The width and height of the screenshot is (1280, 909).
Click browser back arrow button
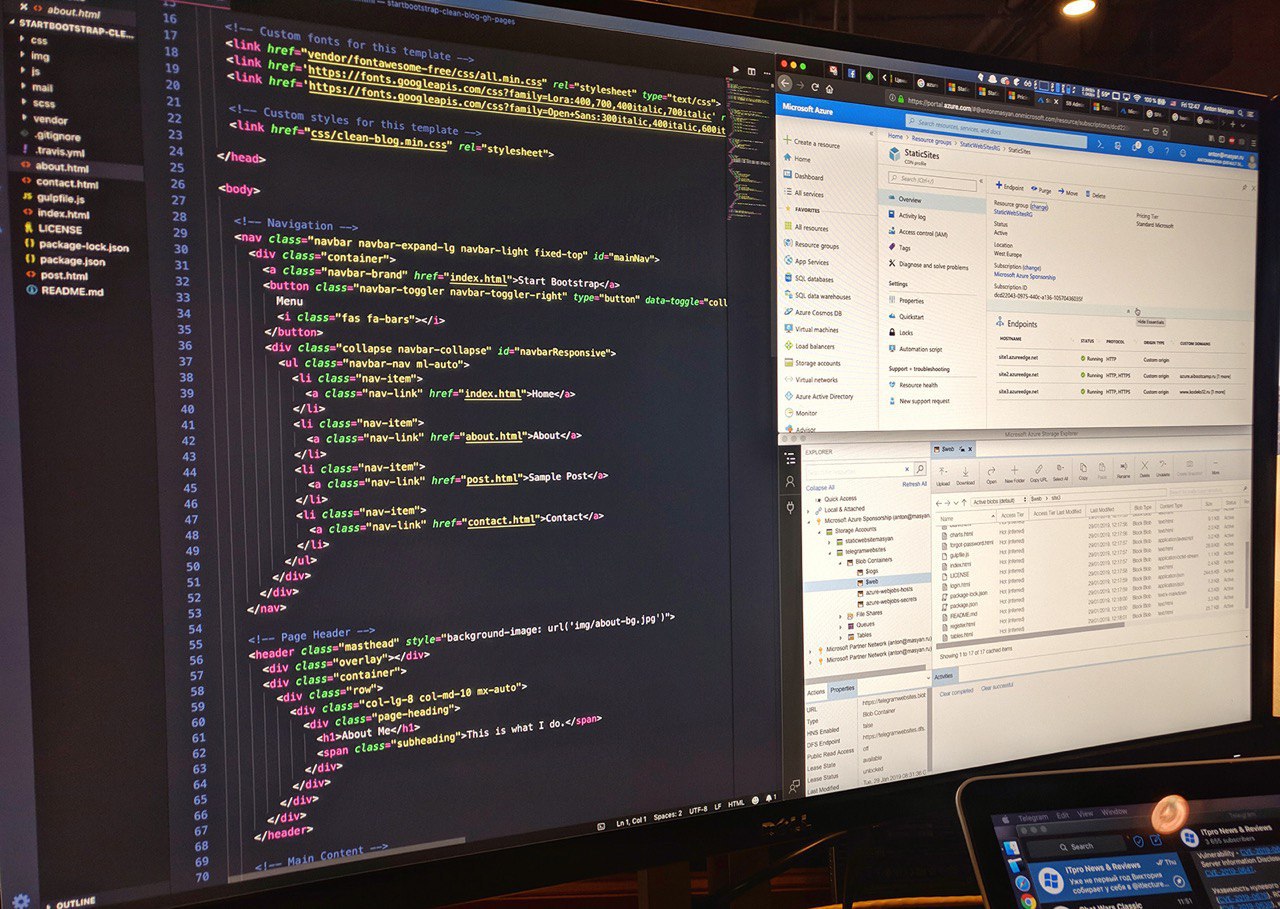pos(785,83)
